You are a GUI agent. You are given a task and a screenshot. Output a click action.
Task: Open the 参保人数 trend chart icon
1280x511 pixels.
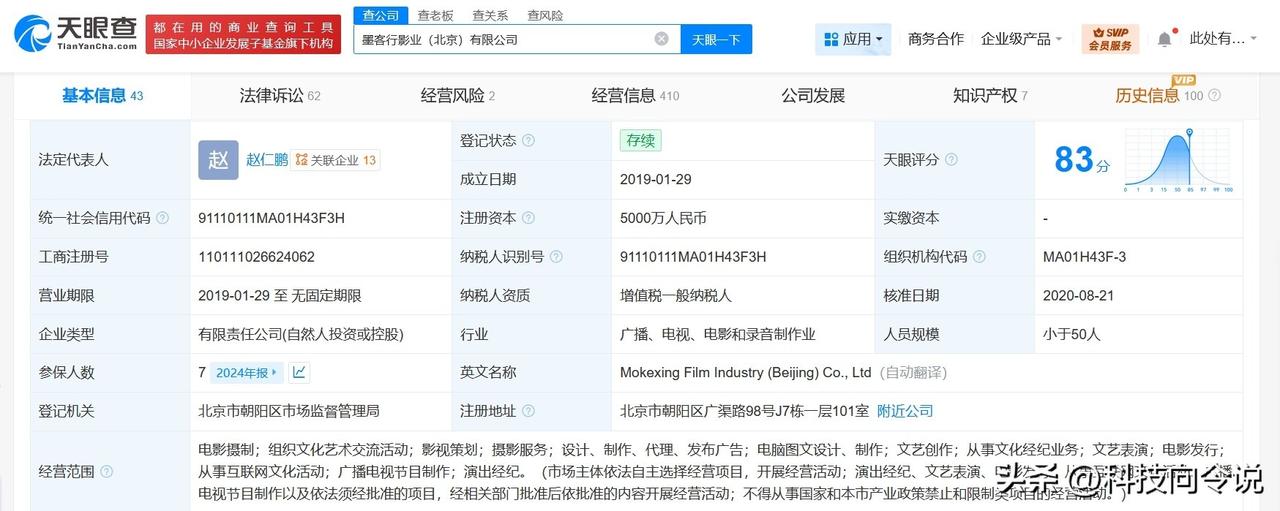(299, 372)
